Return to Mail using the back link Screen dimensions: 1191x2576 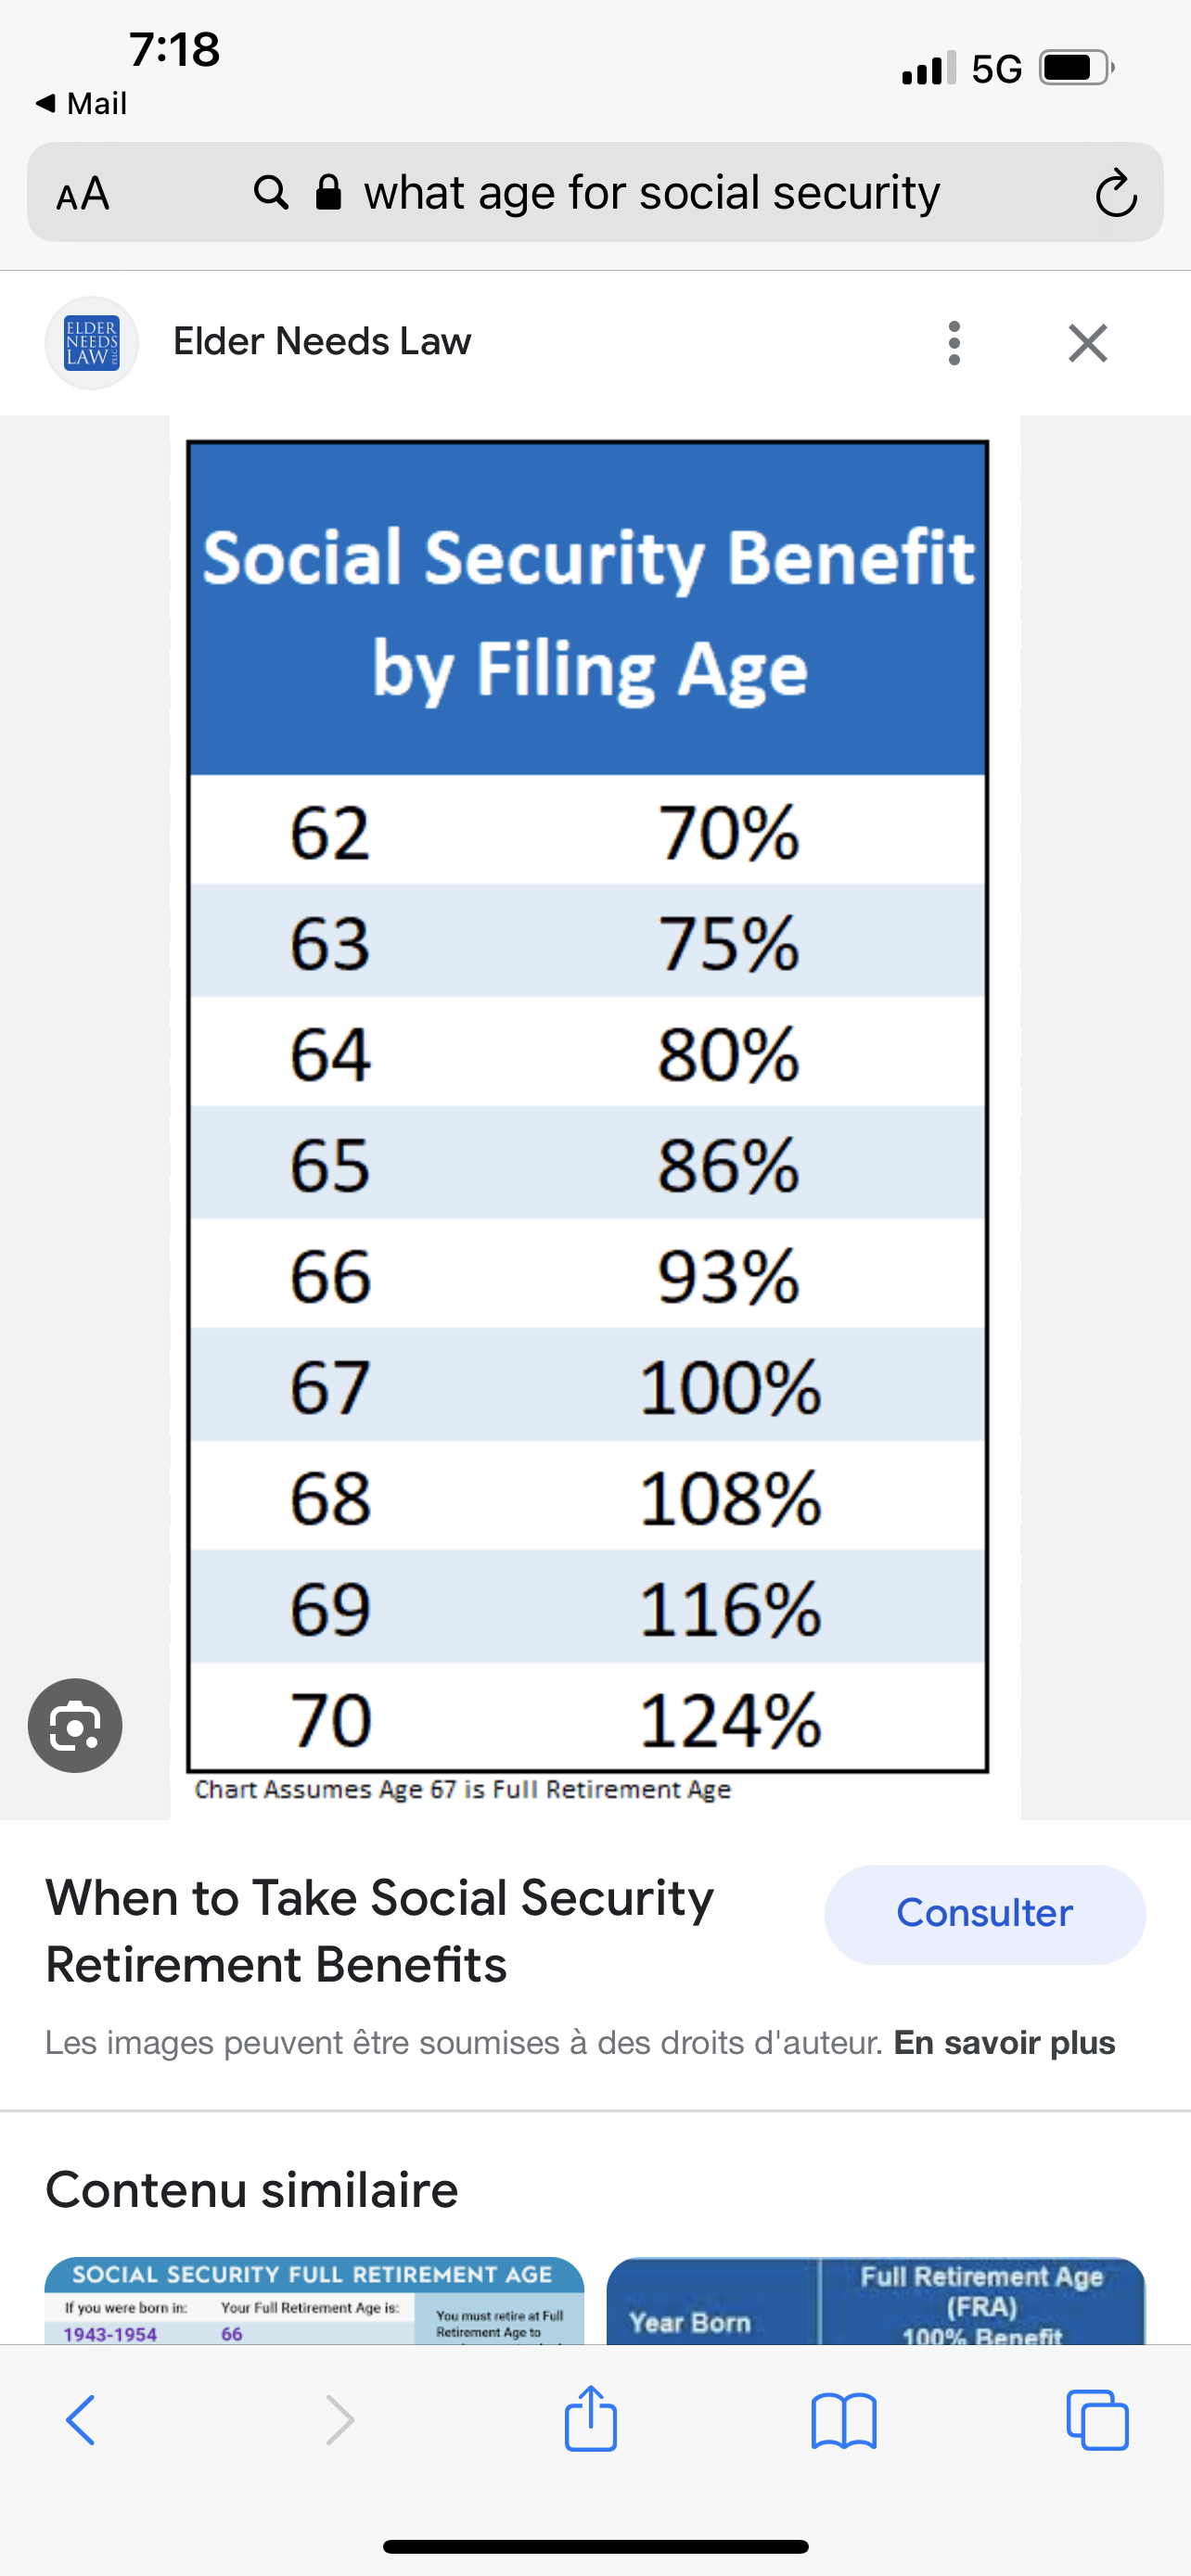[82, 103]
